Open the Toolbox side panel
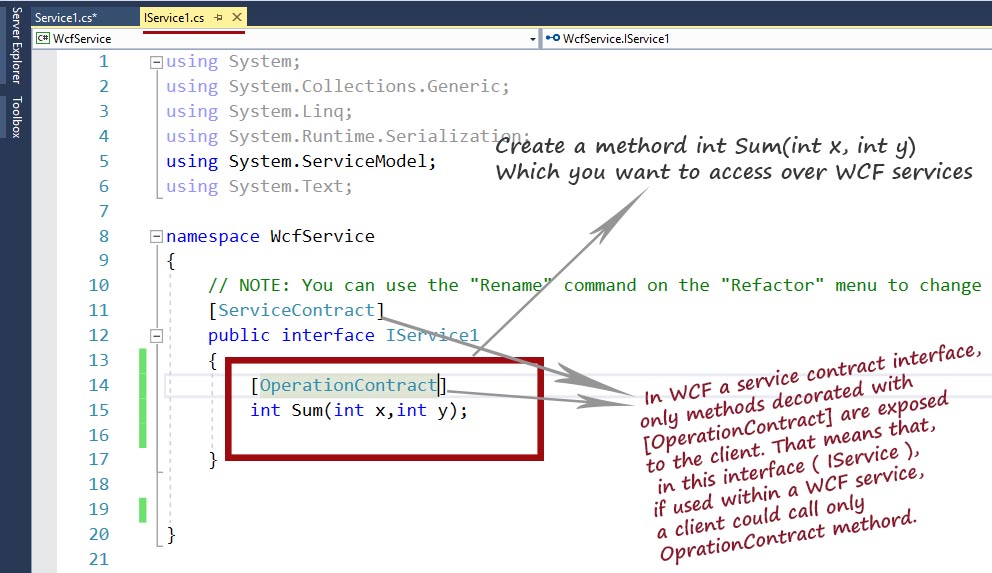The height and width of the screenshot is (573, 992). [16, 117]
